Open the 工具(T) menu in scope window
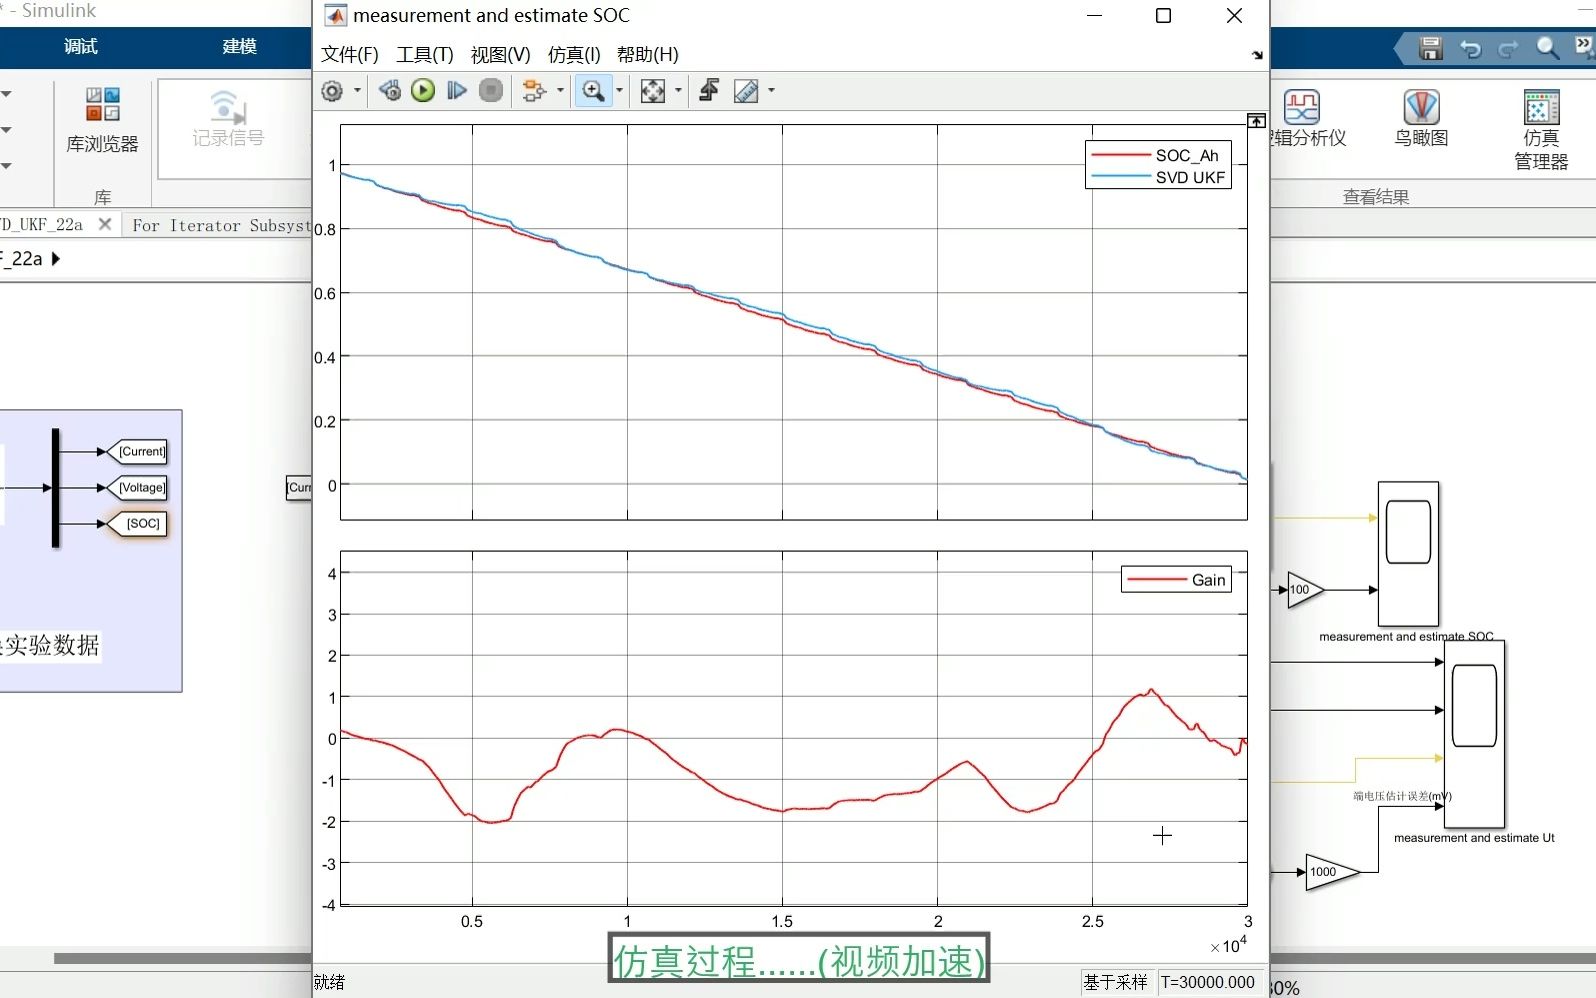1596x998 pixels. (425, 54)
